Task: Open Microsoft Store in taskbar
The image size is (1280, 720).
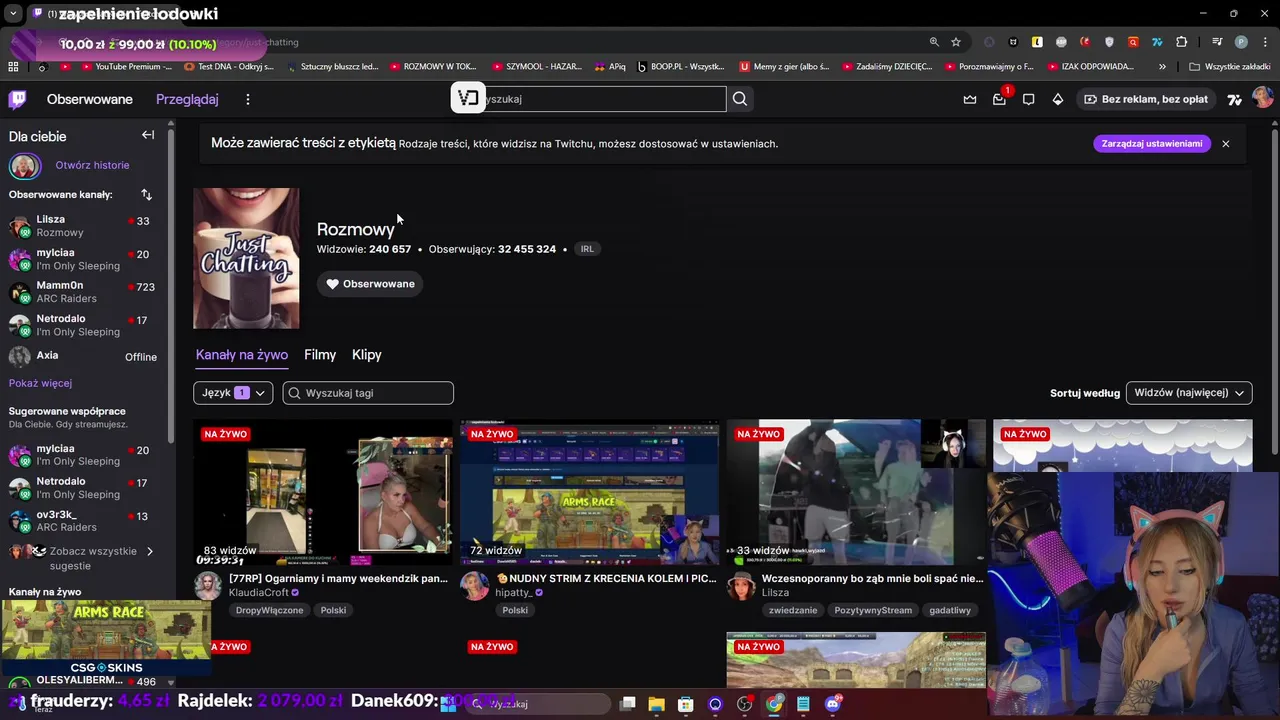Action: pos(686,704)
